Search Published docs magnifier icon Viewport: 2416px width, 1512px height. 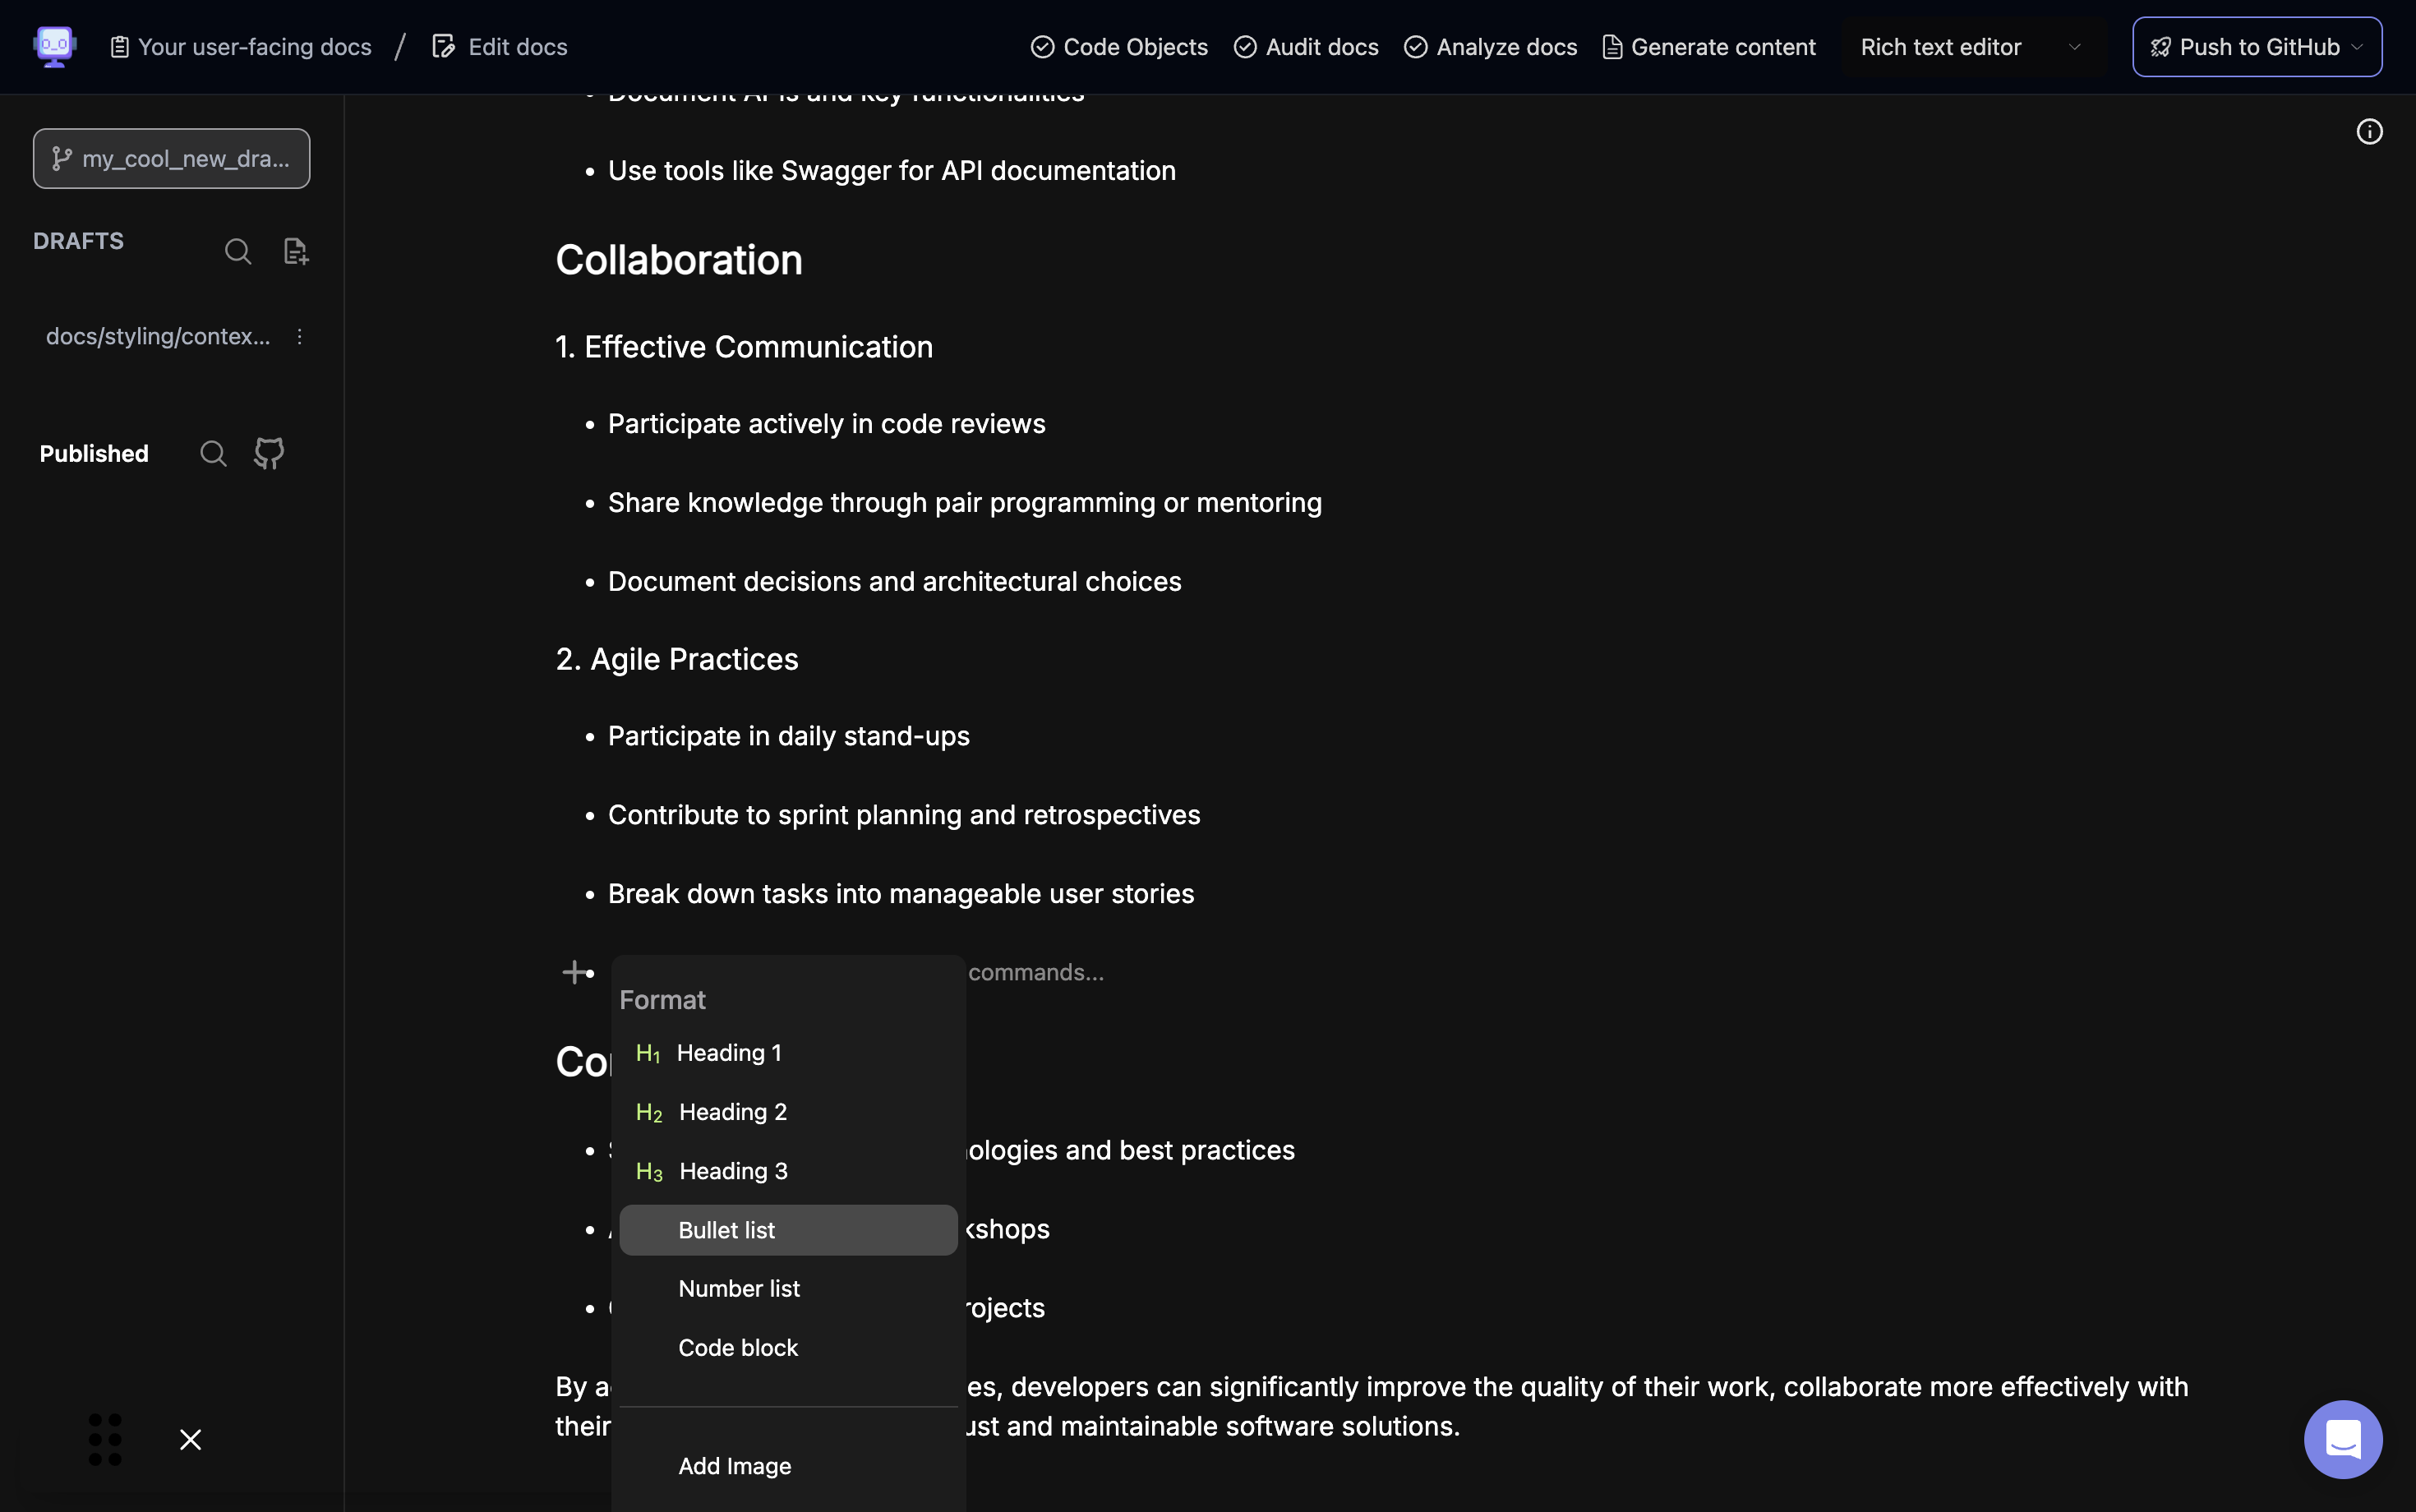[213, 454]
